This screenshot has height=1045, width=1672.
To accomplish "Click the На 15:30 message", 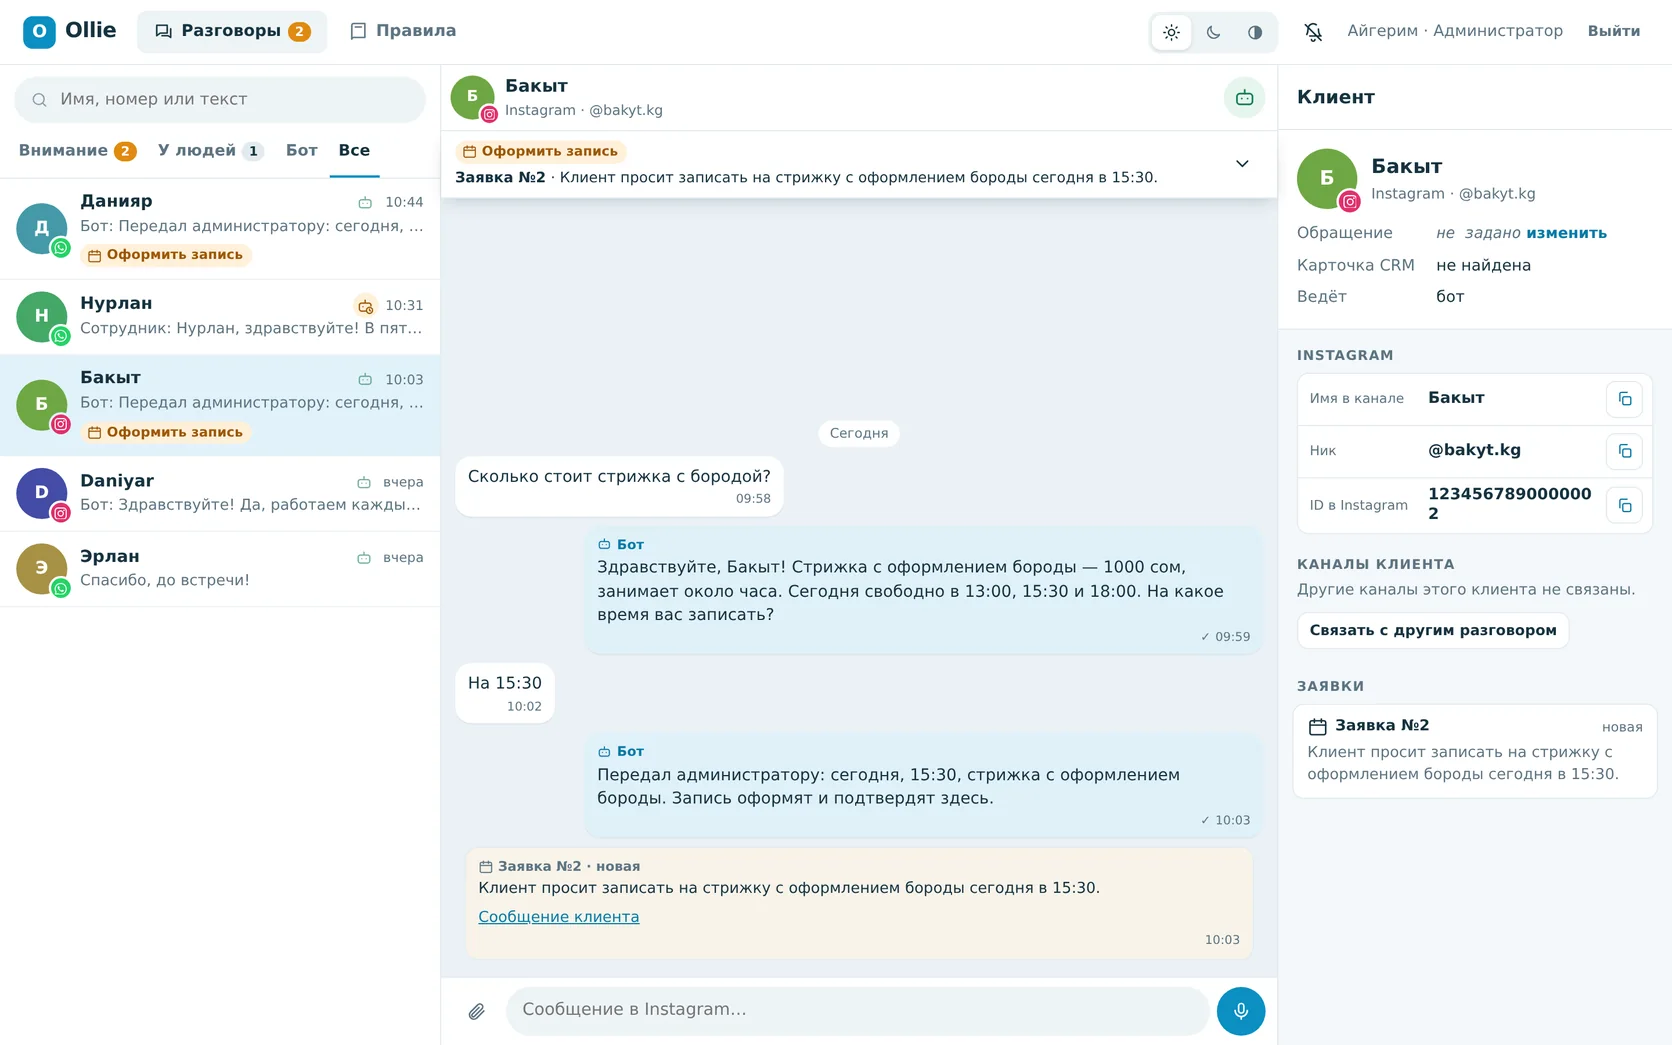I will coord(505,693).
